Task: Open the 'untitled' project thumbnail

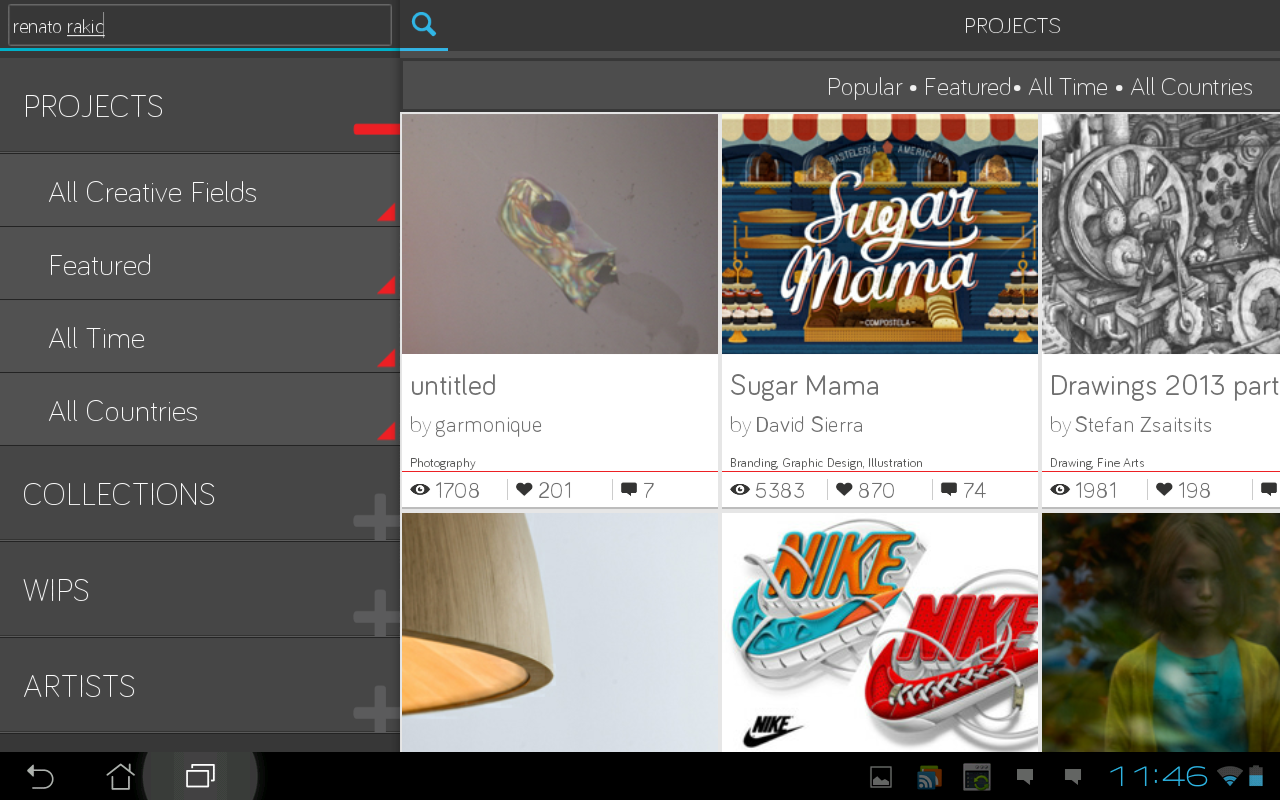Action: click(x=560, y=234)
